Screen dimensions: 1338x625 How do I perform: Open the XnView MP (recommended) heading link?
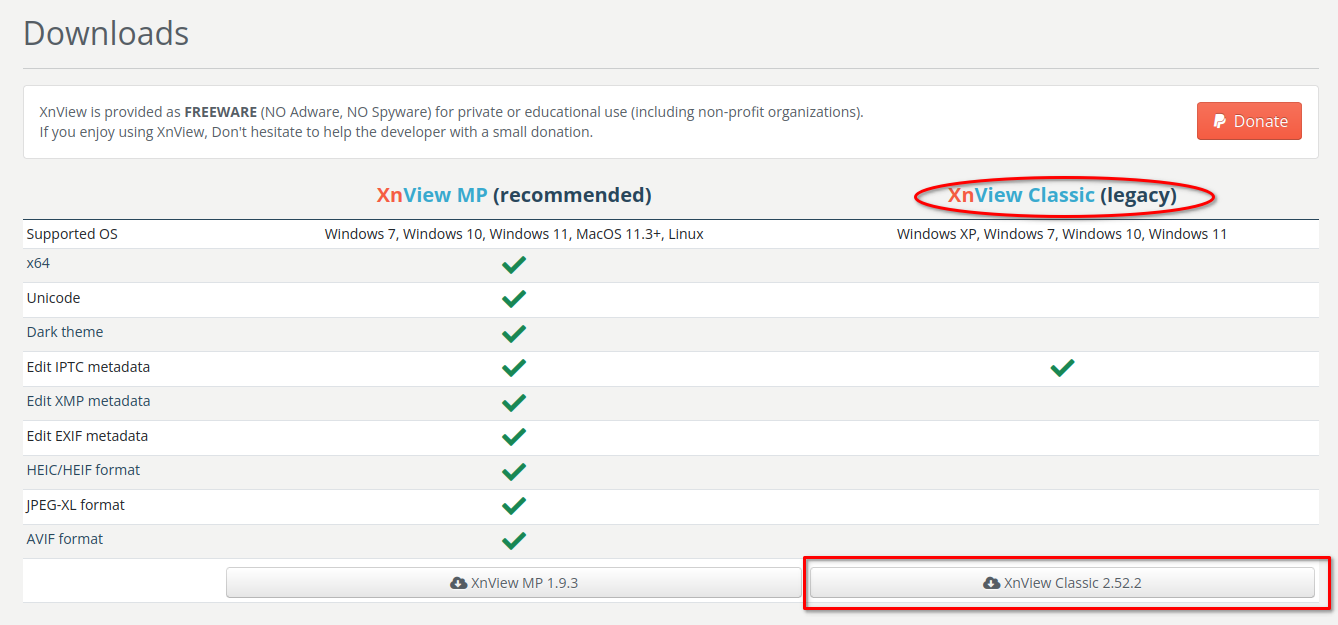(x=514, y=195)
